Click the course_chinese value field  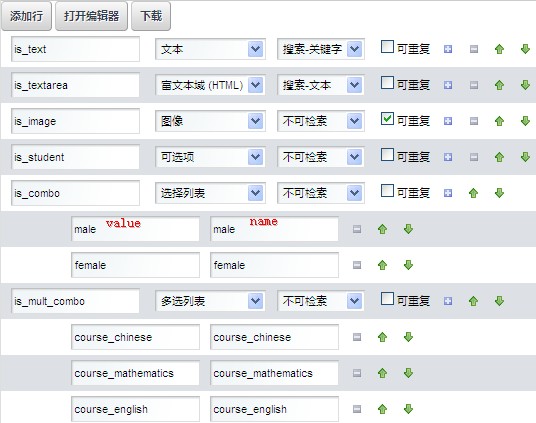click(x=135, y=337)
